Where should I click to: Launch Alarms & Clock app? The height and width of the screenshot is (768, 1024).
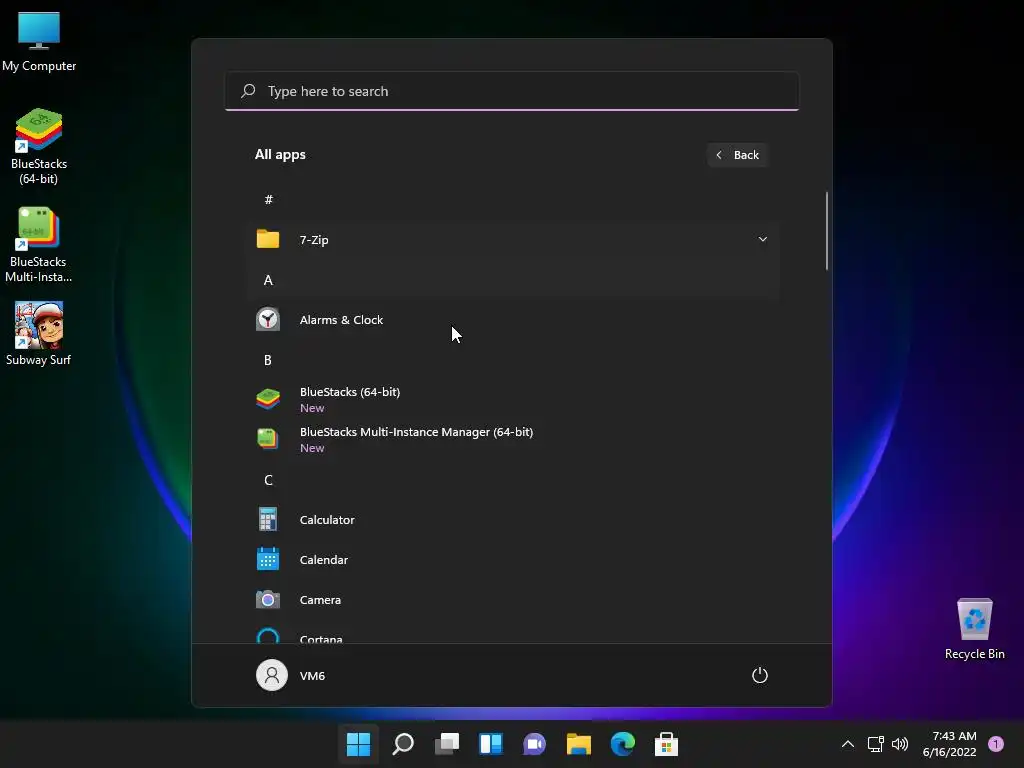513,319
